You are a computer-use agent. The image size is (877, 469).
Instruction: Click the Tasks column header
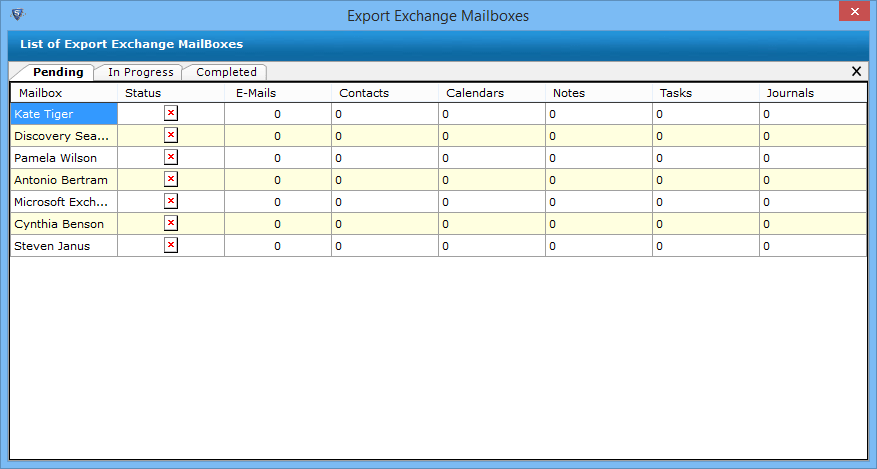[x=705, y=93]
